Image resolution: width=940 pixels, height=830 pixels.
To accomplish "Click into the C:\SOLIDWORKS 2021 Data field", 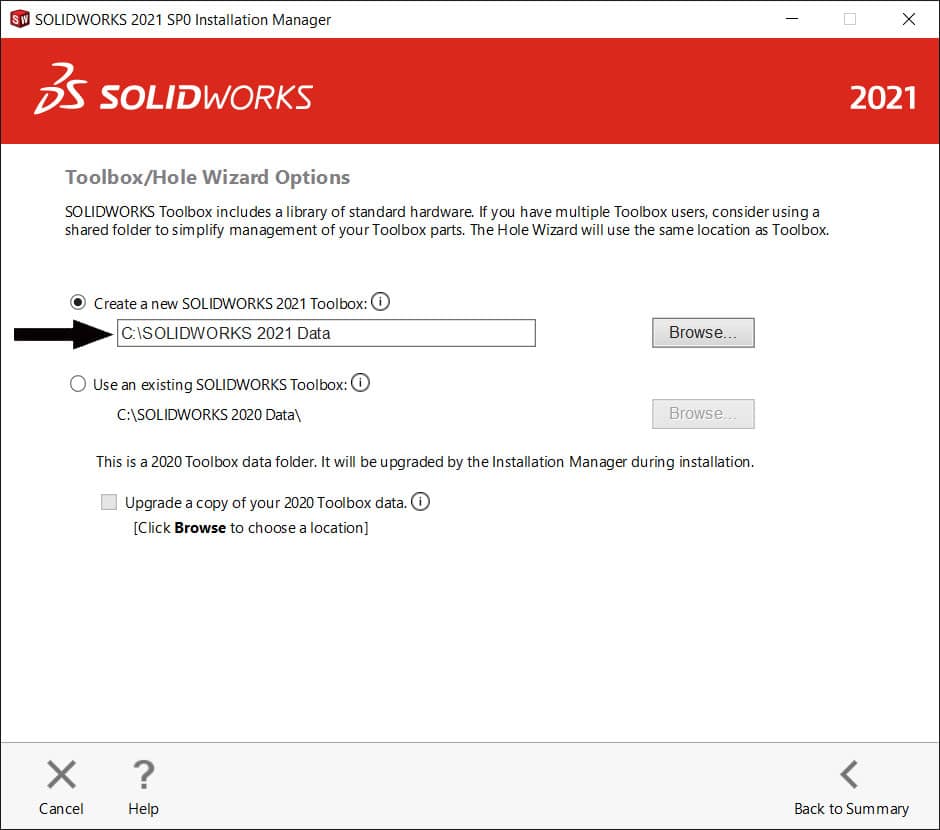I will point(326,333).
